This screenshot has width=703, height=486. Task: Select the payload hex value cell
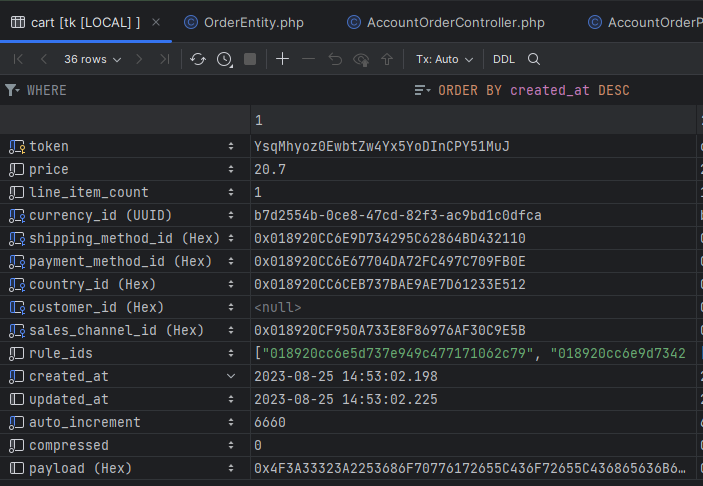(x=473, y=468)
